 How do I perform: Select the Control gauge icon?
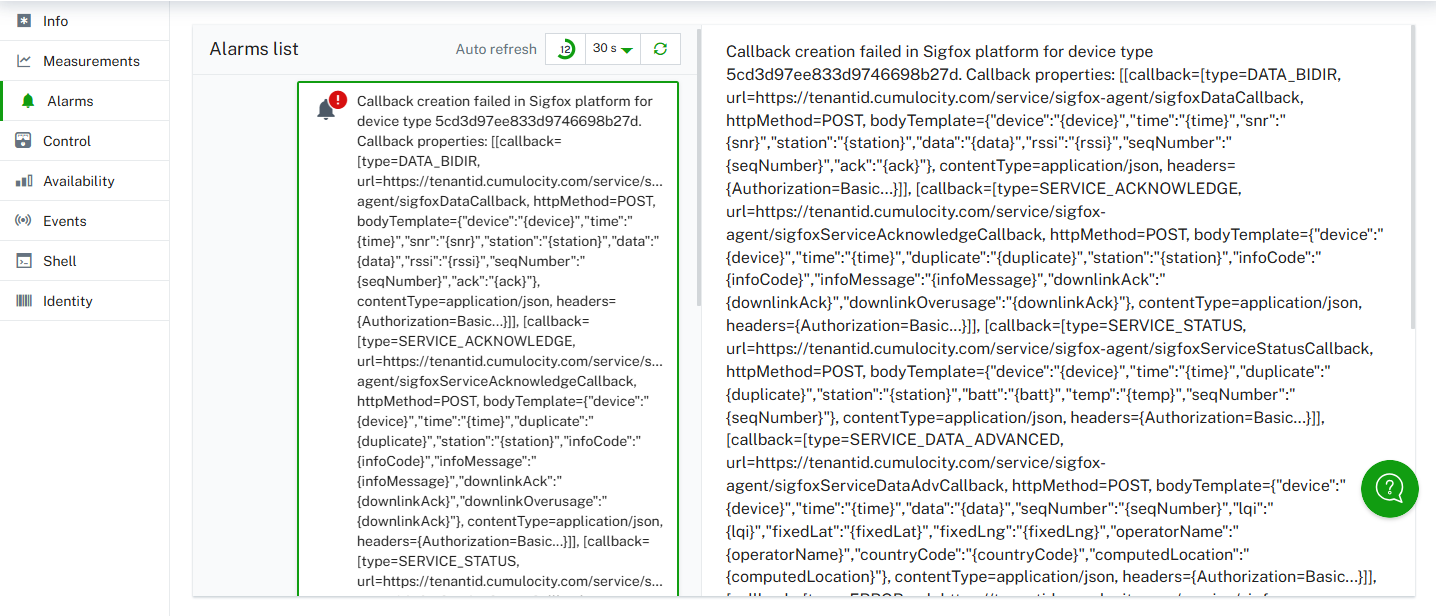pos(24,140)
